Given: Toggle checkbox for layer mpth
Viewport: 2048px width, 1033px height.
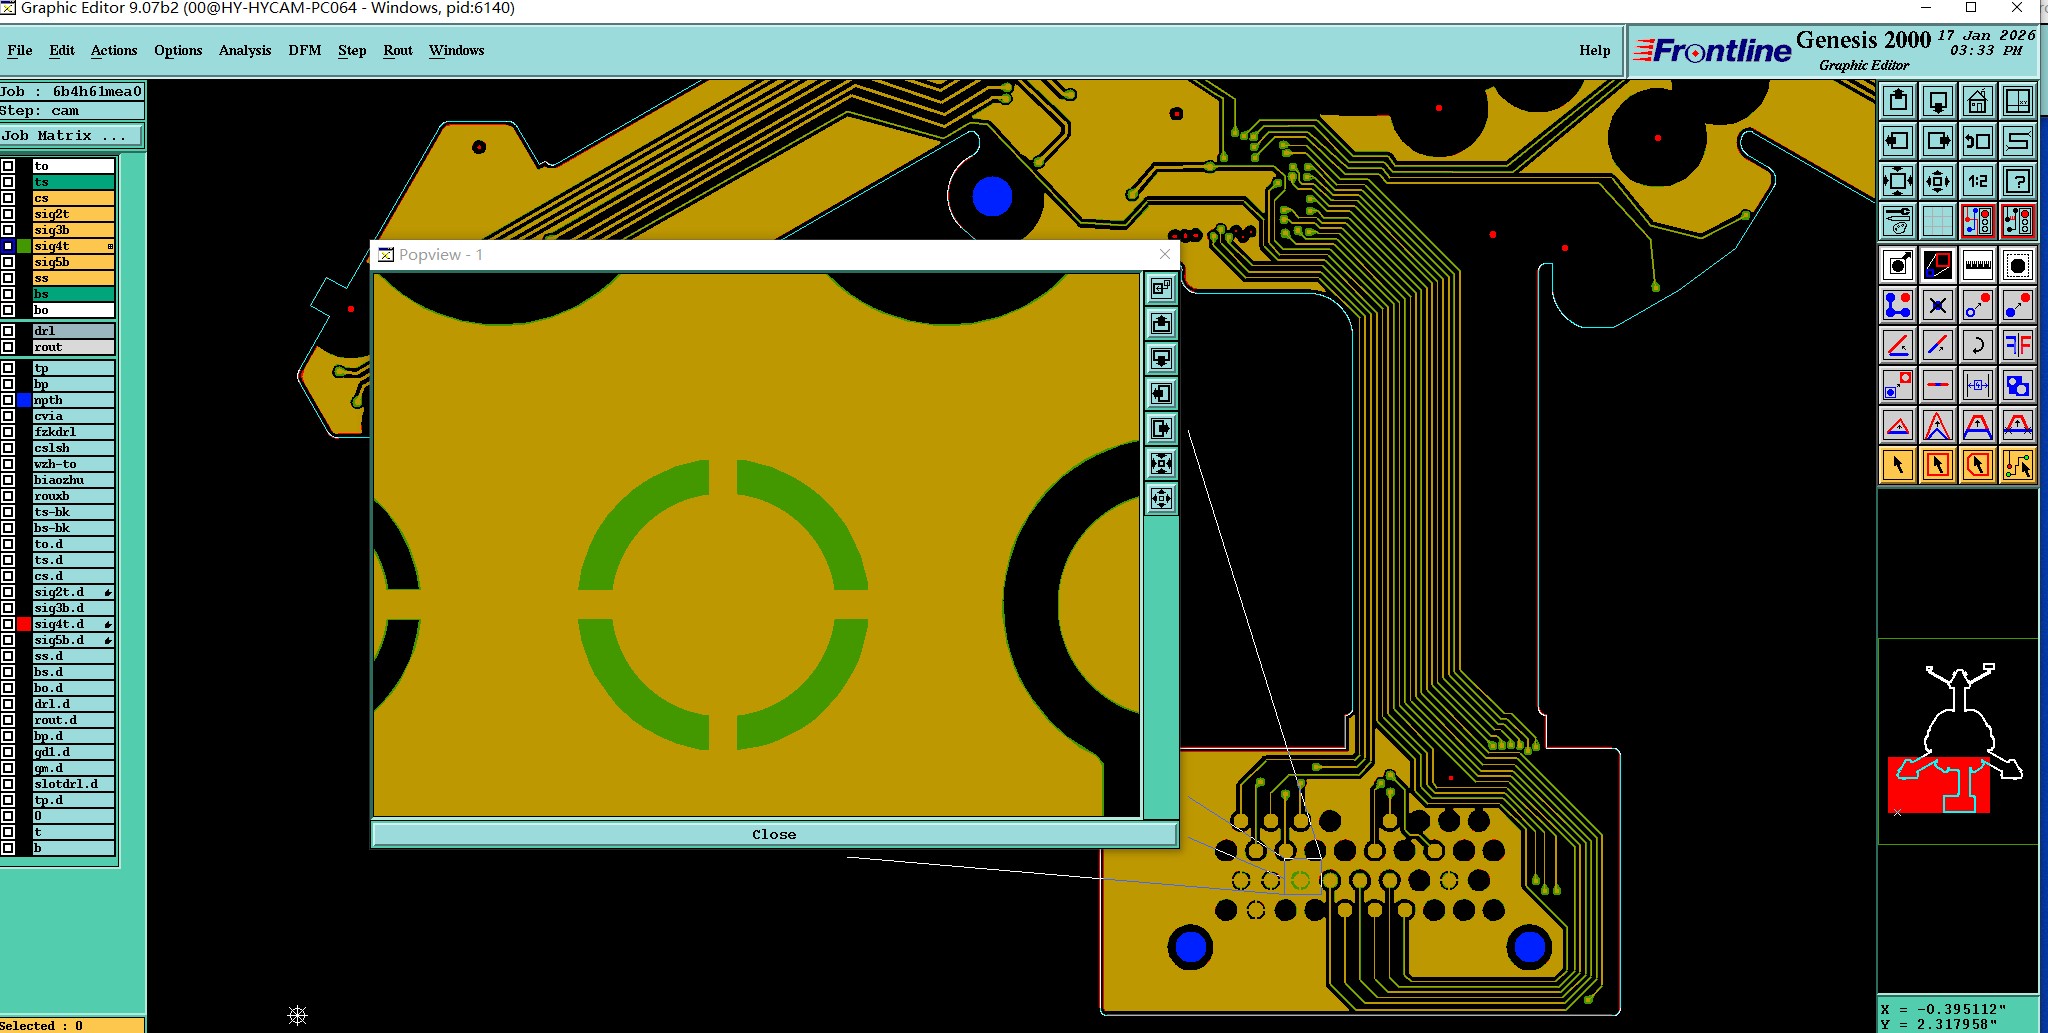Looking at the screenshot, I should click(8, 400).
